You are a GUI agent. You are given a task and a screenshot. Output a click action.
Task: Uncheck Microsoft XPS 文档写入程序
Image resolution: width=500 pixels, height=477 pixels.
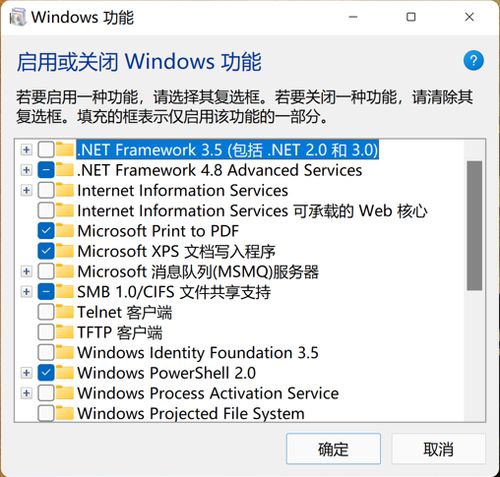[46, 251]
